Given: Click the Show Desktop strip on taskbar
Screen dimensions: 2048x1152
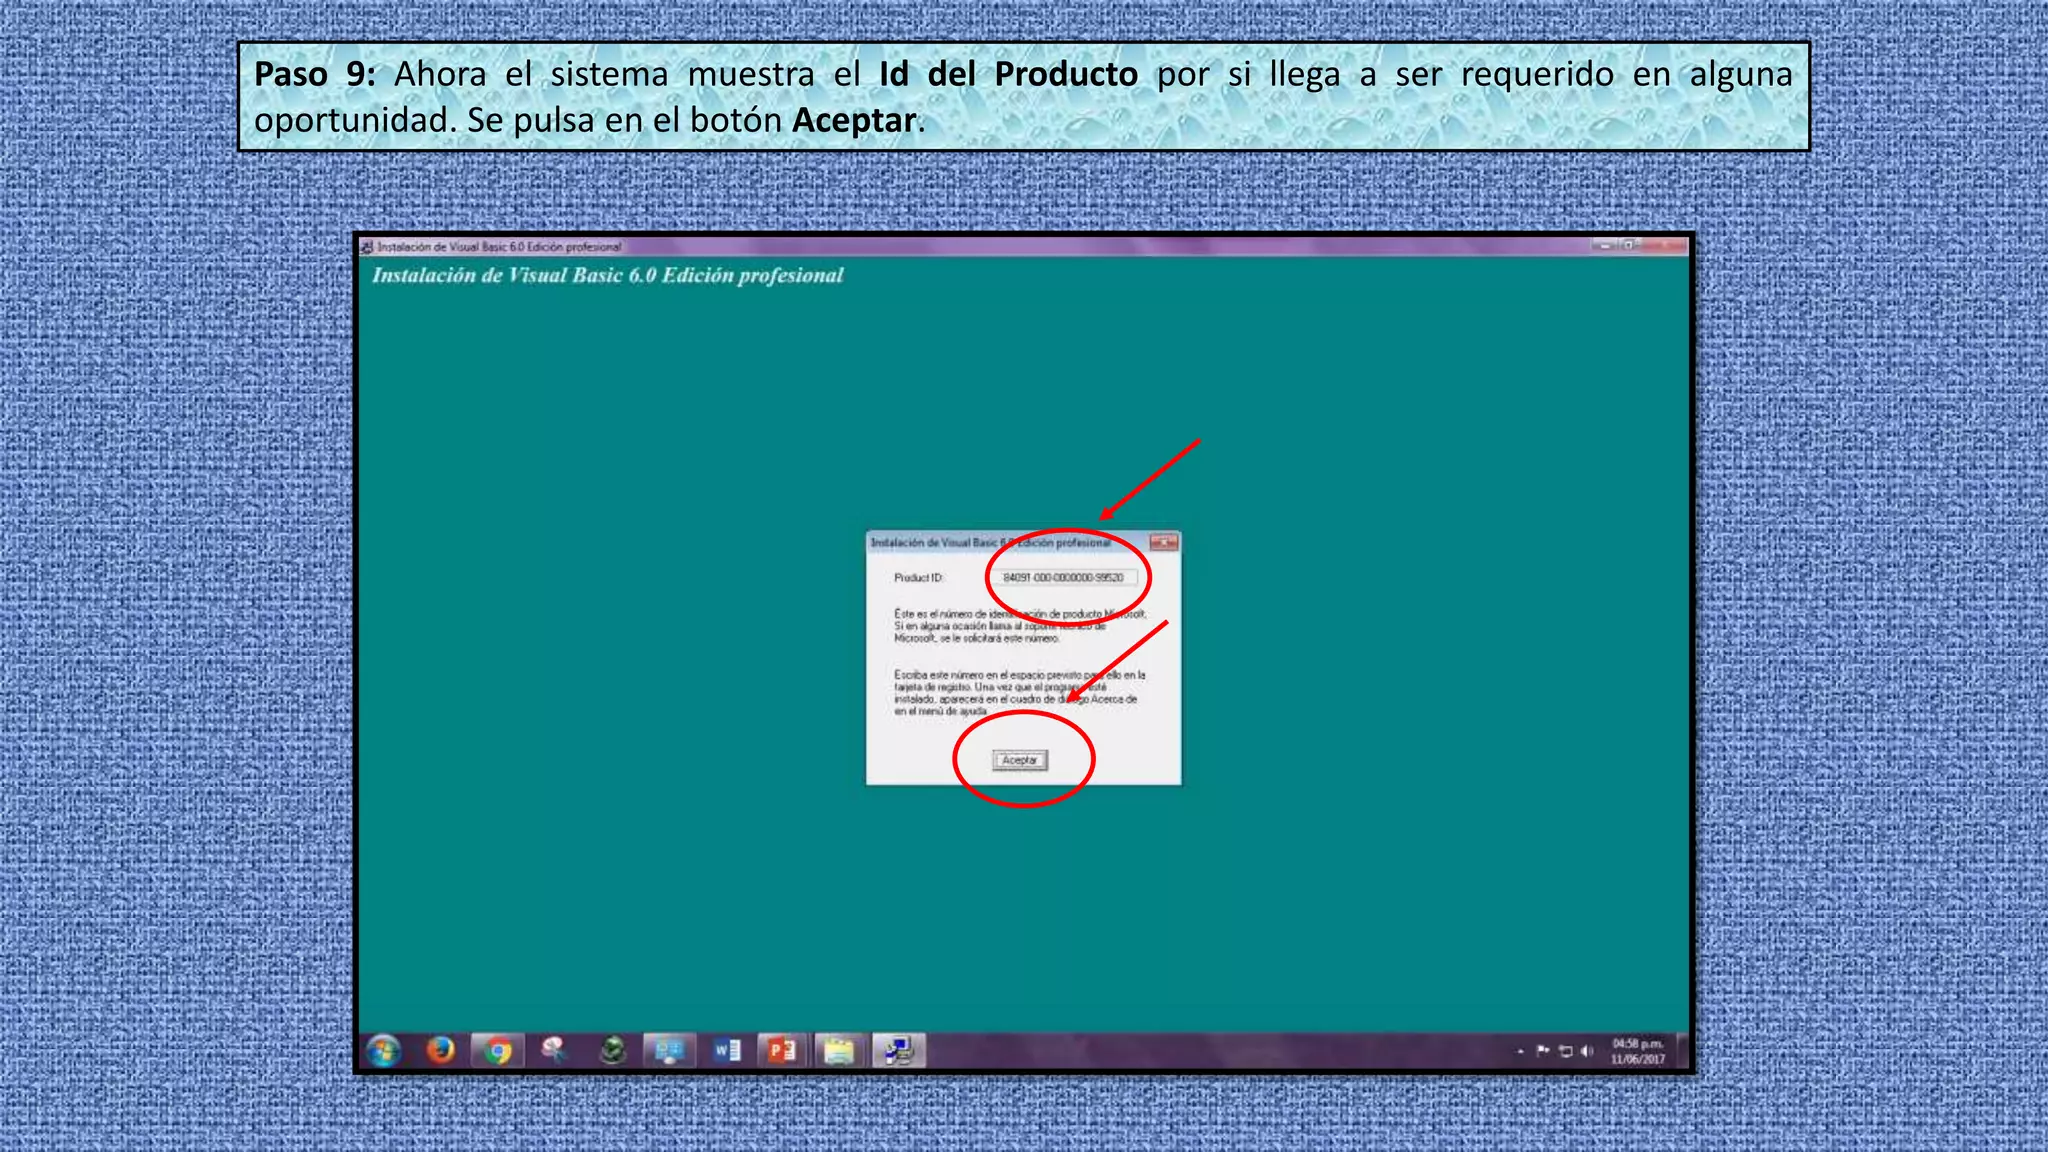Looking at the screenshot, I should [1683, 1051].
